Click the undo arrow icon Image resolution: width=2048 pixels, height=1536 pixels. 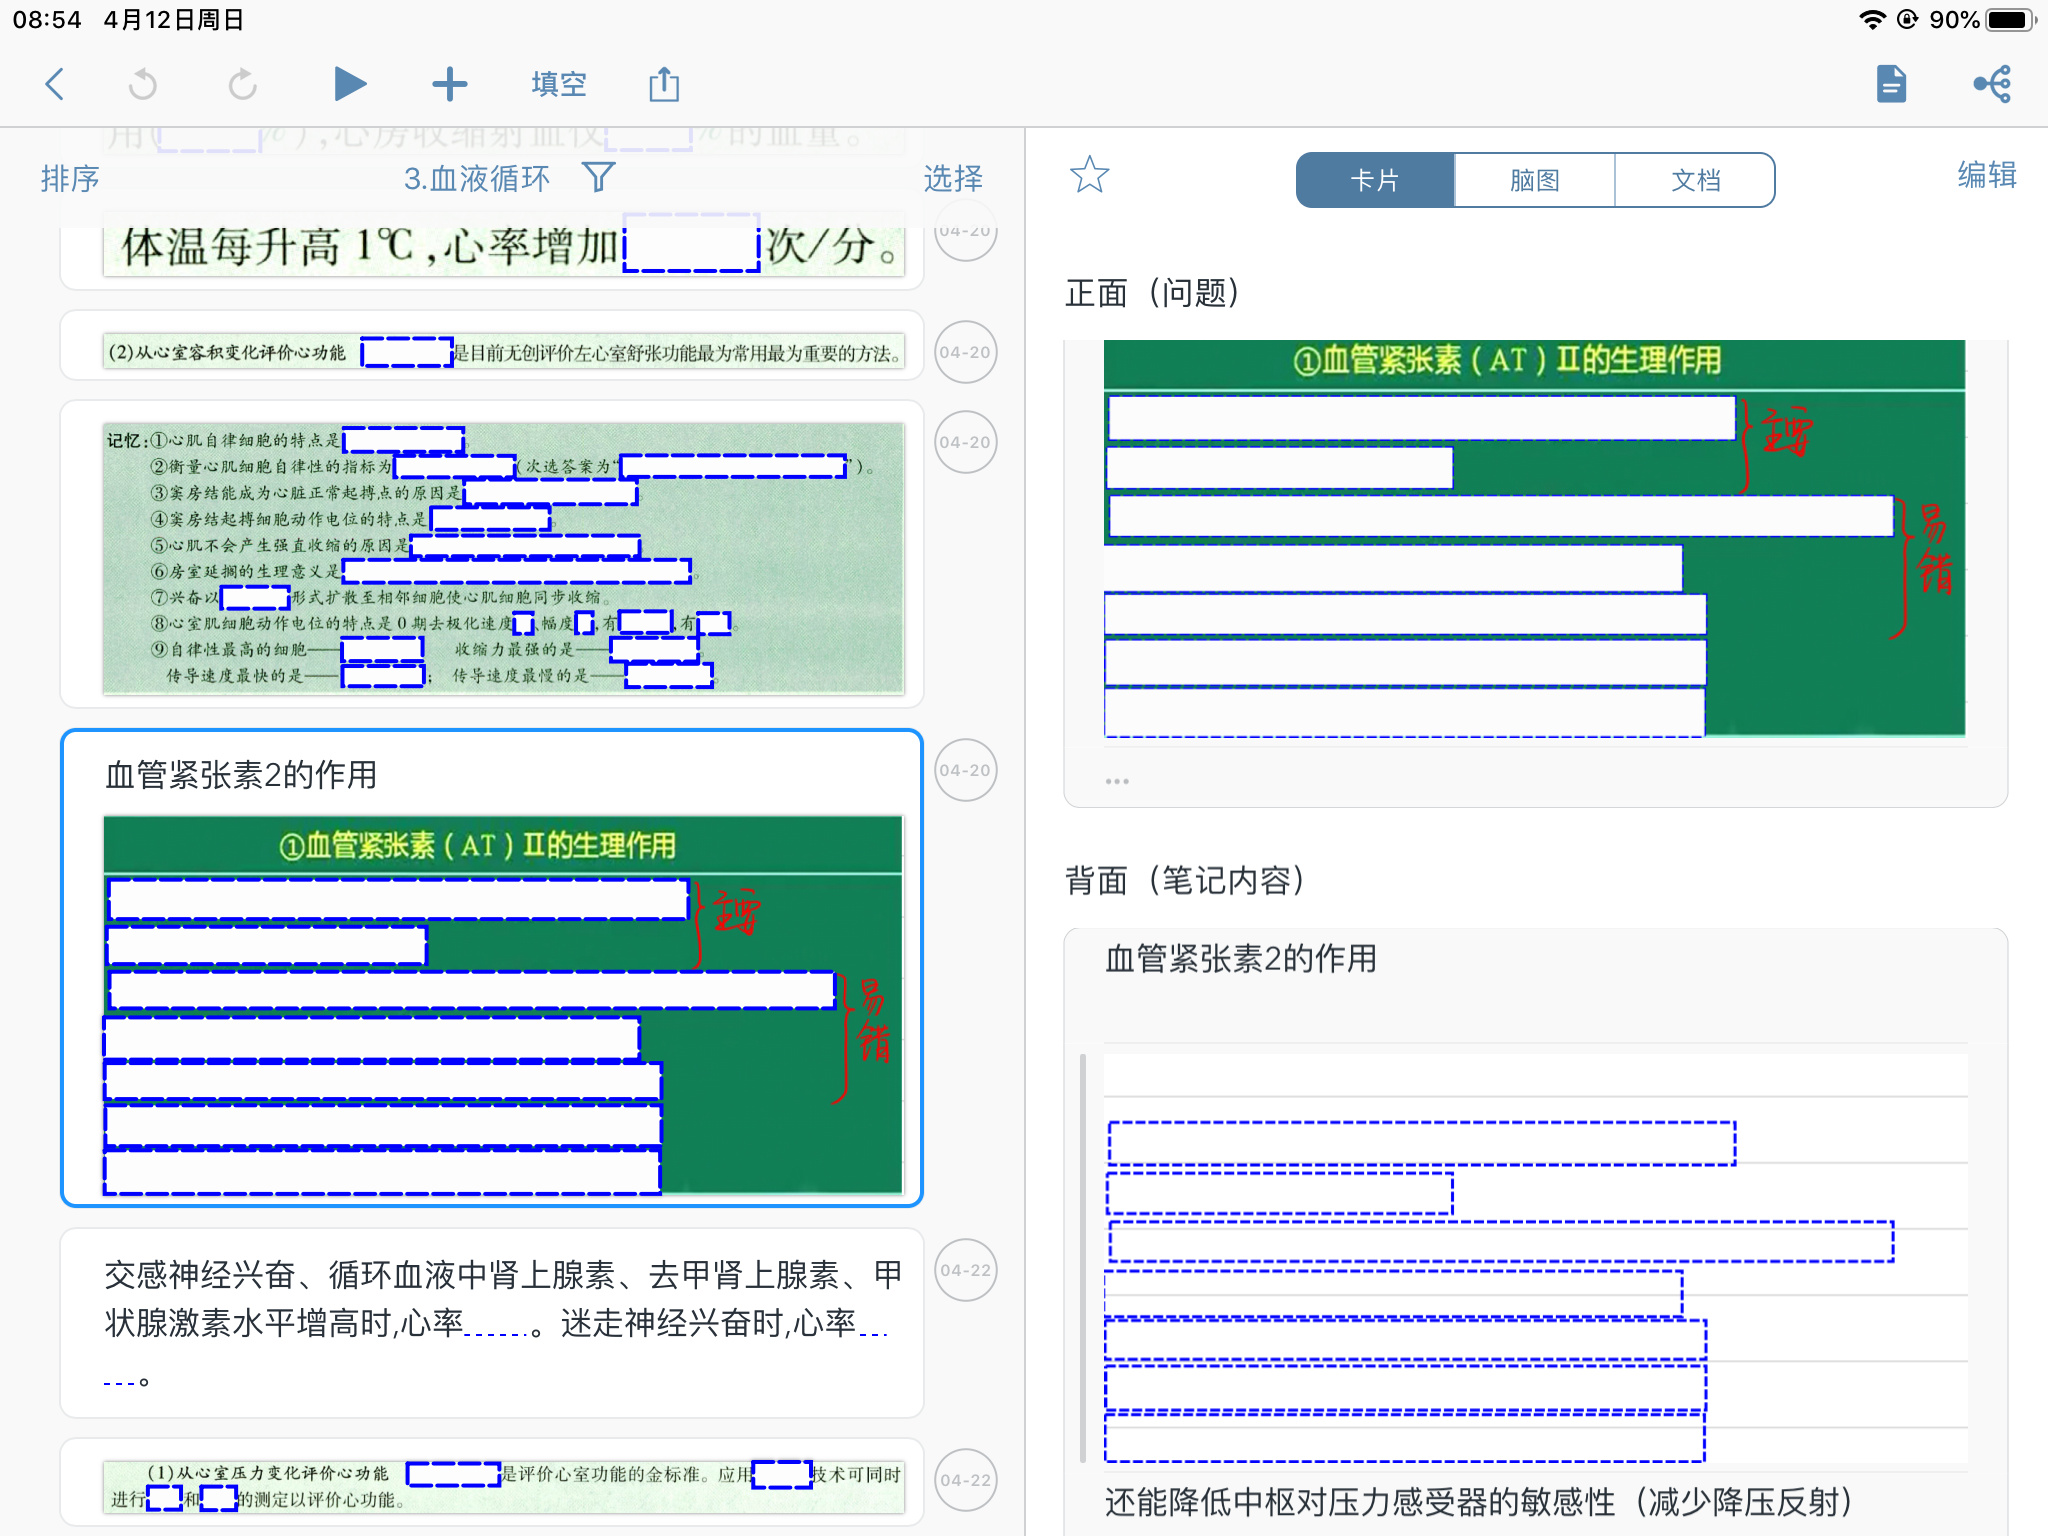click(x=143, y=84)
